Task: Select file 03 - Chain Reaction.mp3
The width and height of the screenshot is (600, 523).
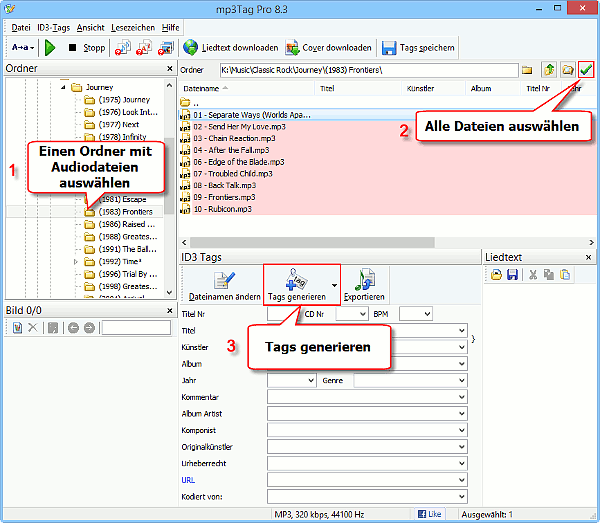Action: point(234,138)
